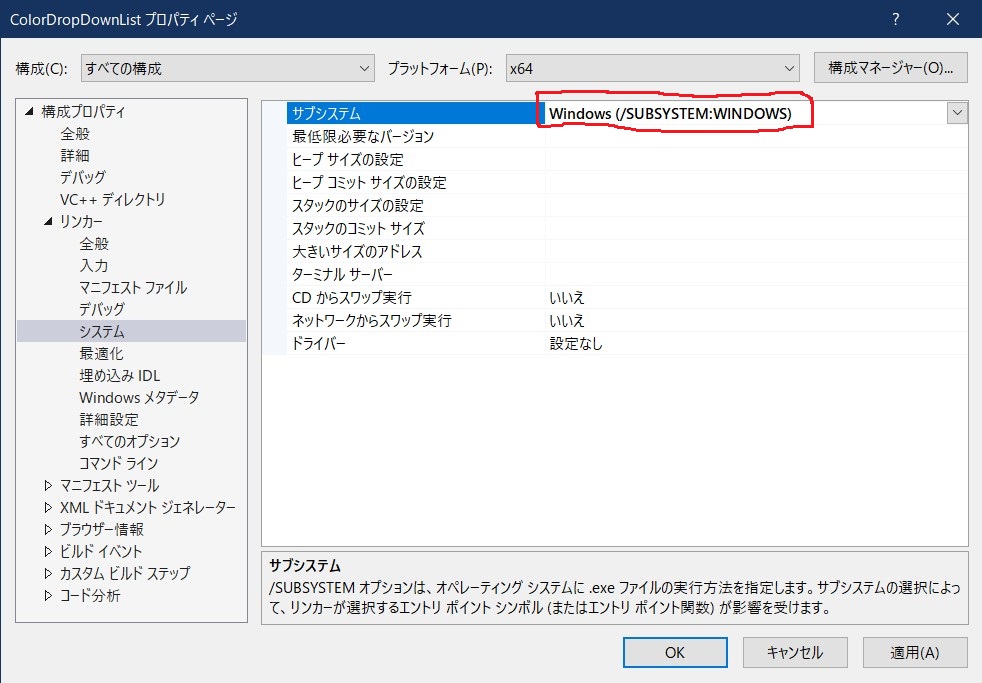Click the help question mark icon
Image resolution: width=982 pixels, height=683 pixels.
pyautogui.click(x=896, y=19)
